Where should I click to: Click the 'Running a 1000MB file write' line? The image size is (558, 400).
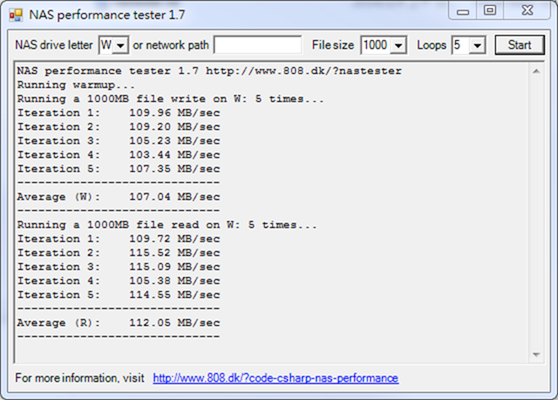coord(170,99)
